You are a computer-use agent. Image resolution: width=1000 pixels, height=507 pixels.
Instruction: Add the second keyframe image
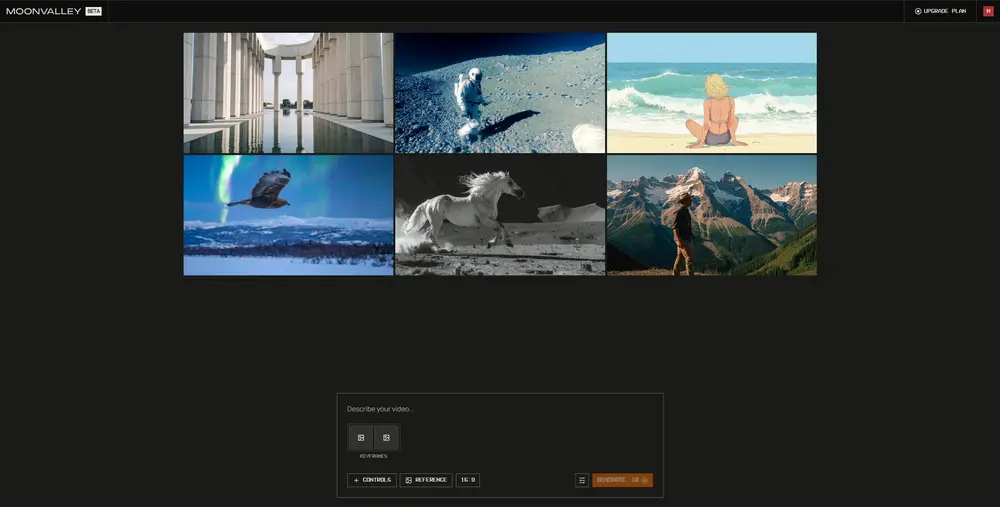tap(386, 437)
